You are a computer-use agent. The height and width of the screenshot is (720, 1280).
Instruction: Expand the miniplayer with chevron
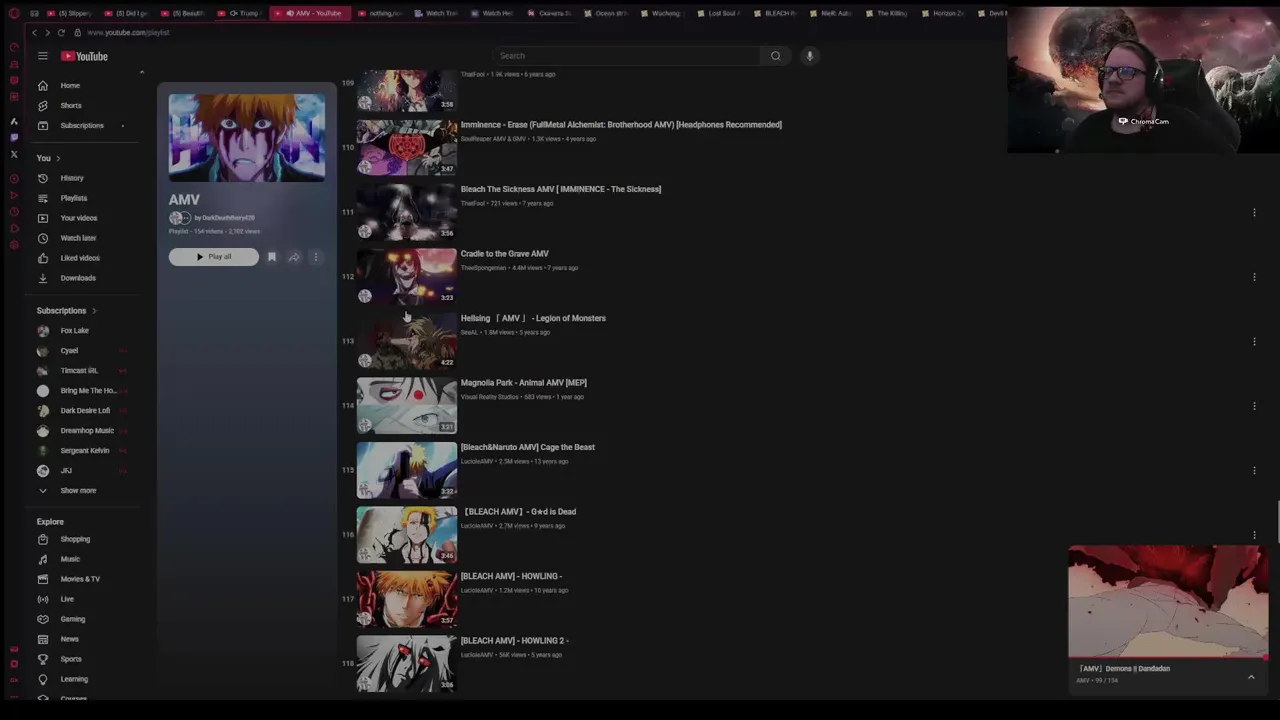point(1251,677)
